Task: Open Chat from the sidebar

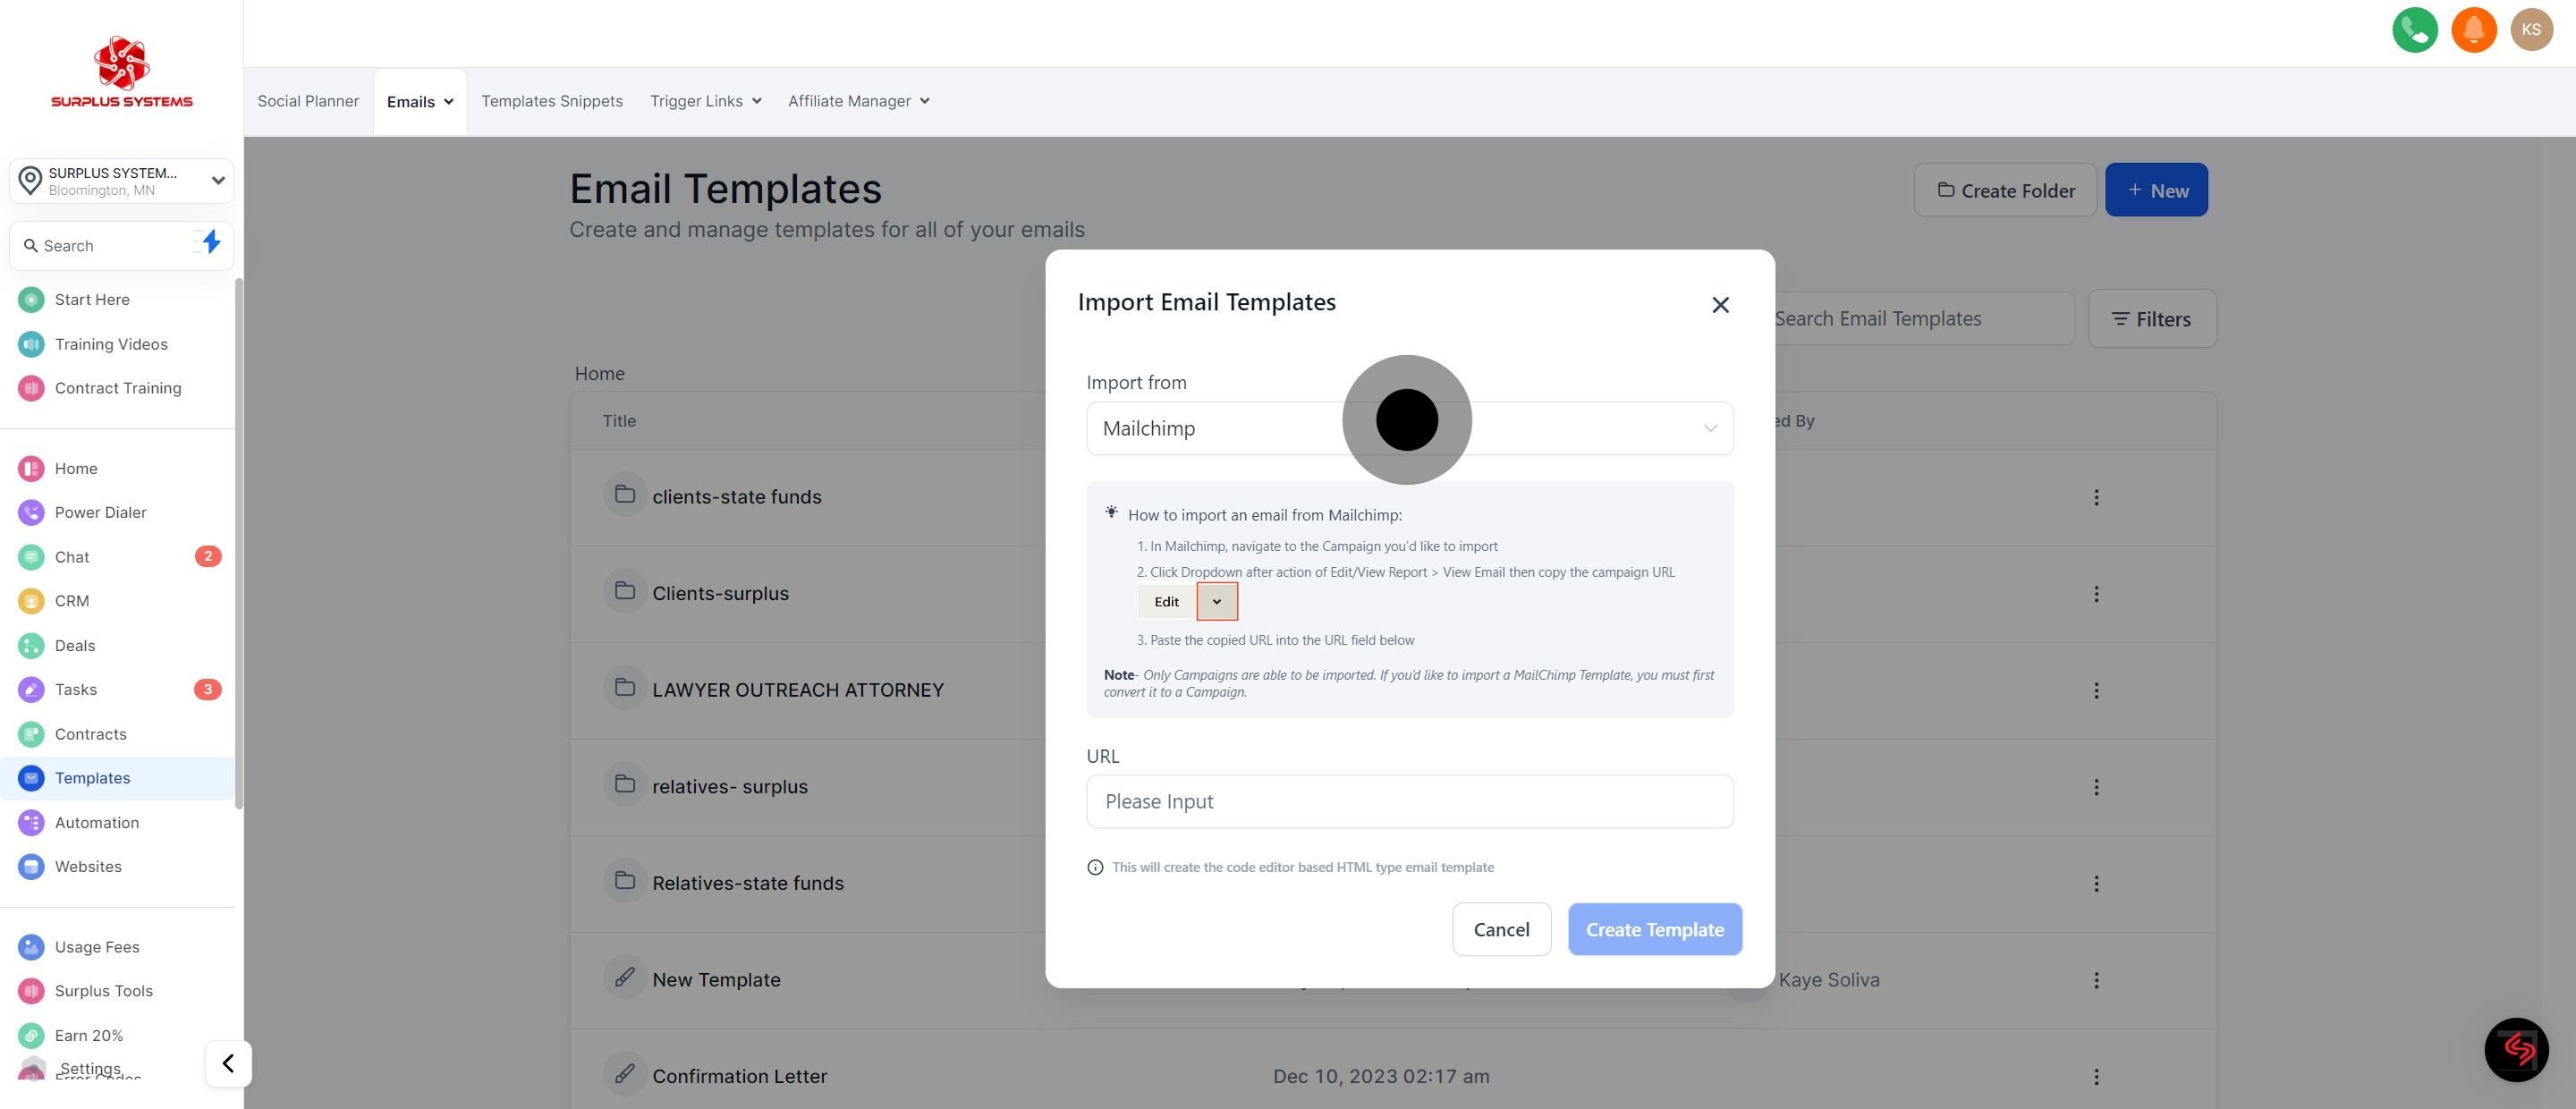Action: coord(72,557)
